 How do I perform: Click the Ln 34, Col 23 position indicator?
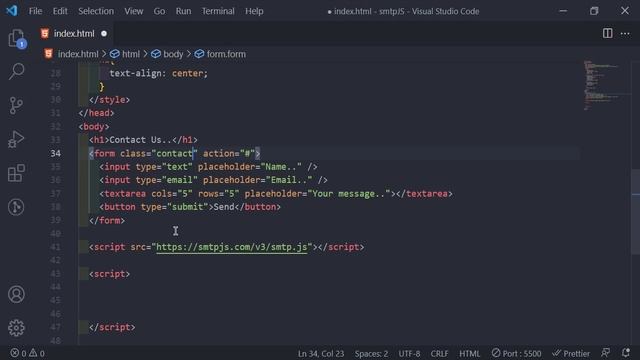[321, 353]
